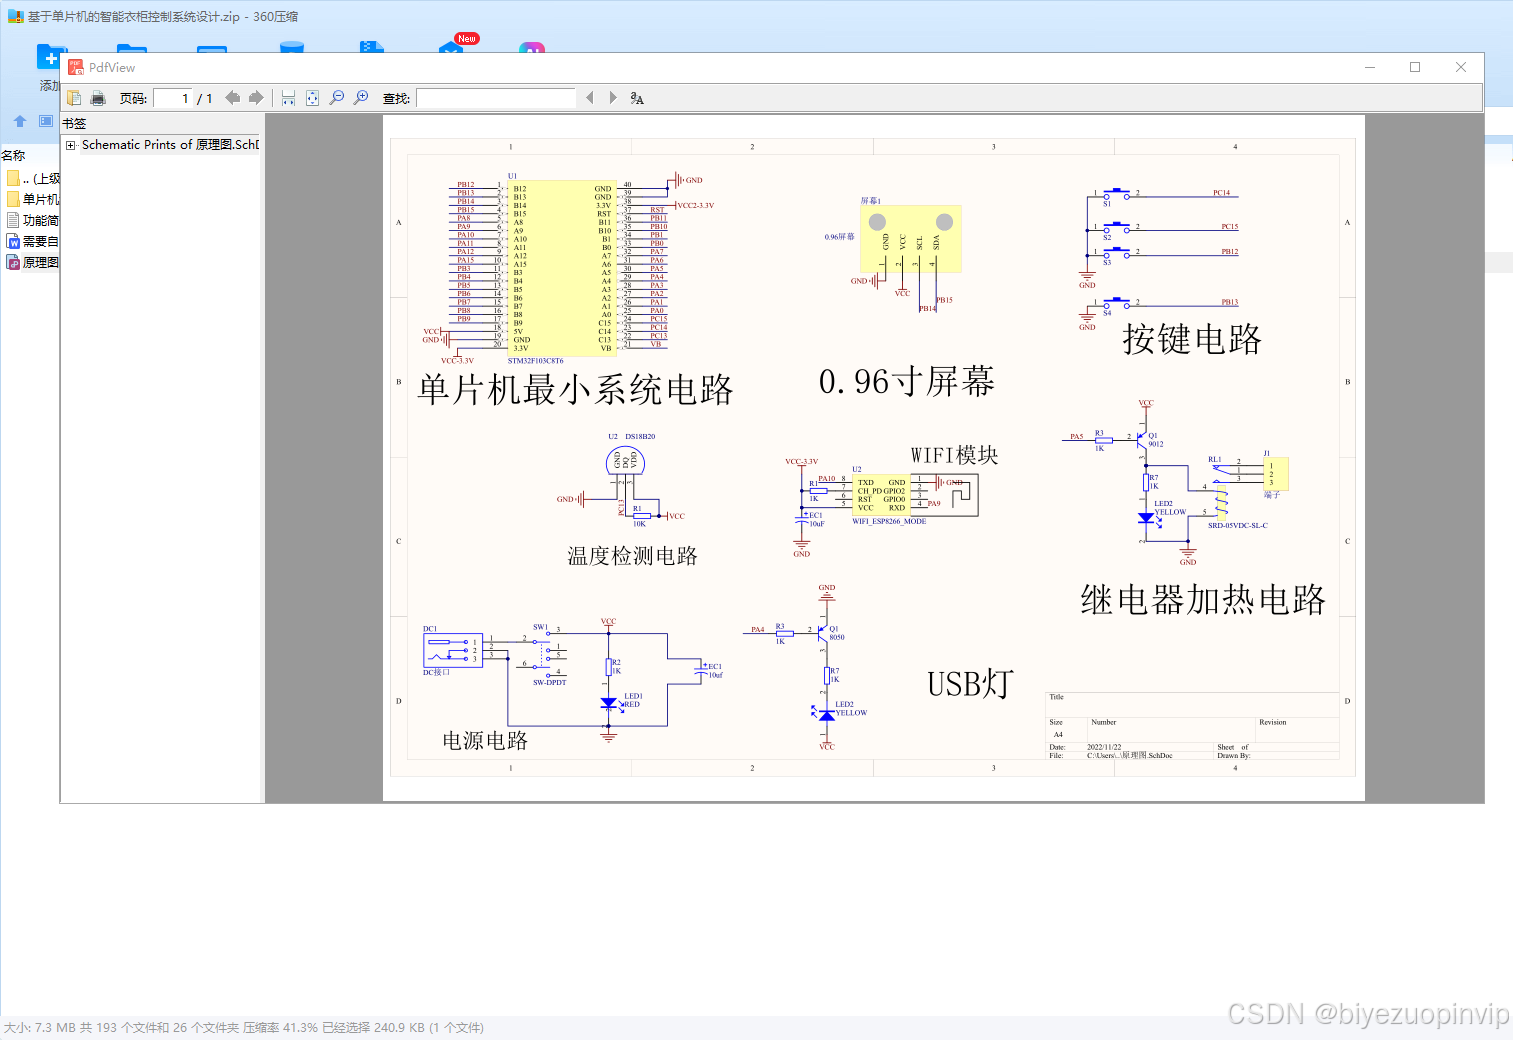
Task: Click the find-previous arrow beside the search box
Action: [589, 97]
